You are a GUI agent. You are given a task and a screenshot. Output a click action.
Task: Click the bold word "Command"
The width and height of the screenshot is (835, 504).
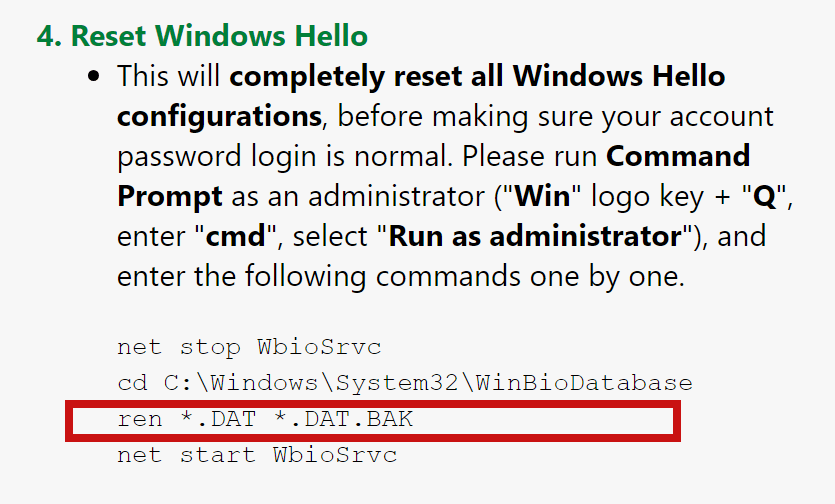pyautogui.click(x=678, y=156)
